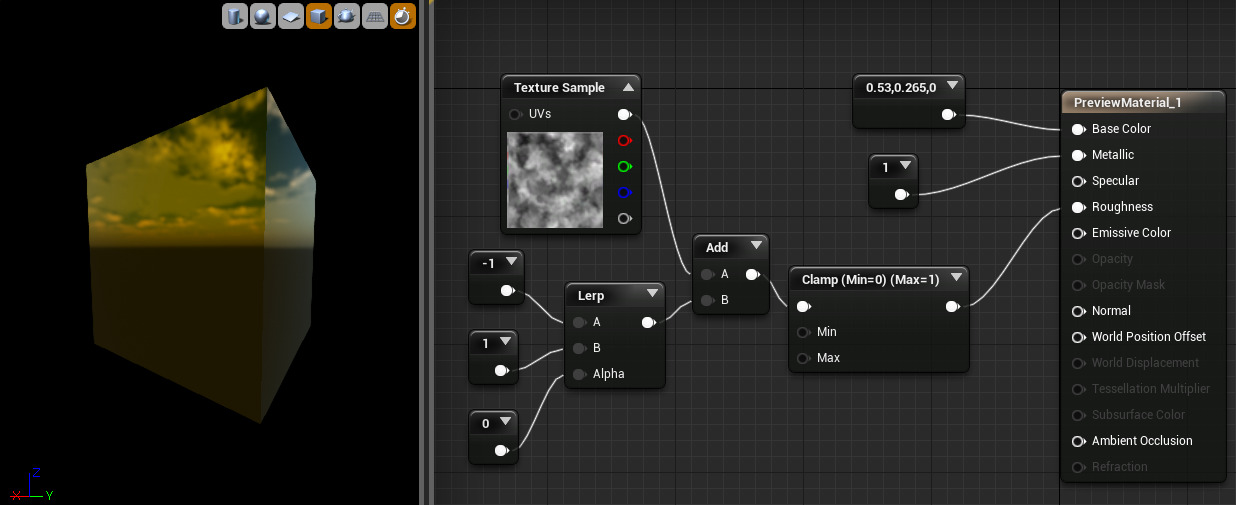The image size is (1236, 505).
Task: Click Texture Sample red channel pin
Action: pos(625,140)
